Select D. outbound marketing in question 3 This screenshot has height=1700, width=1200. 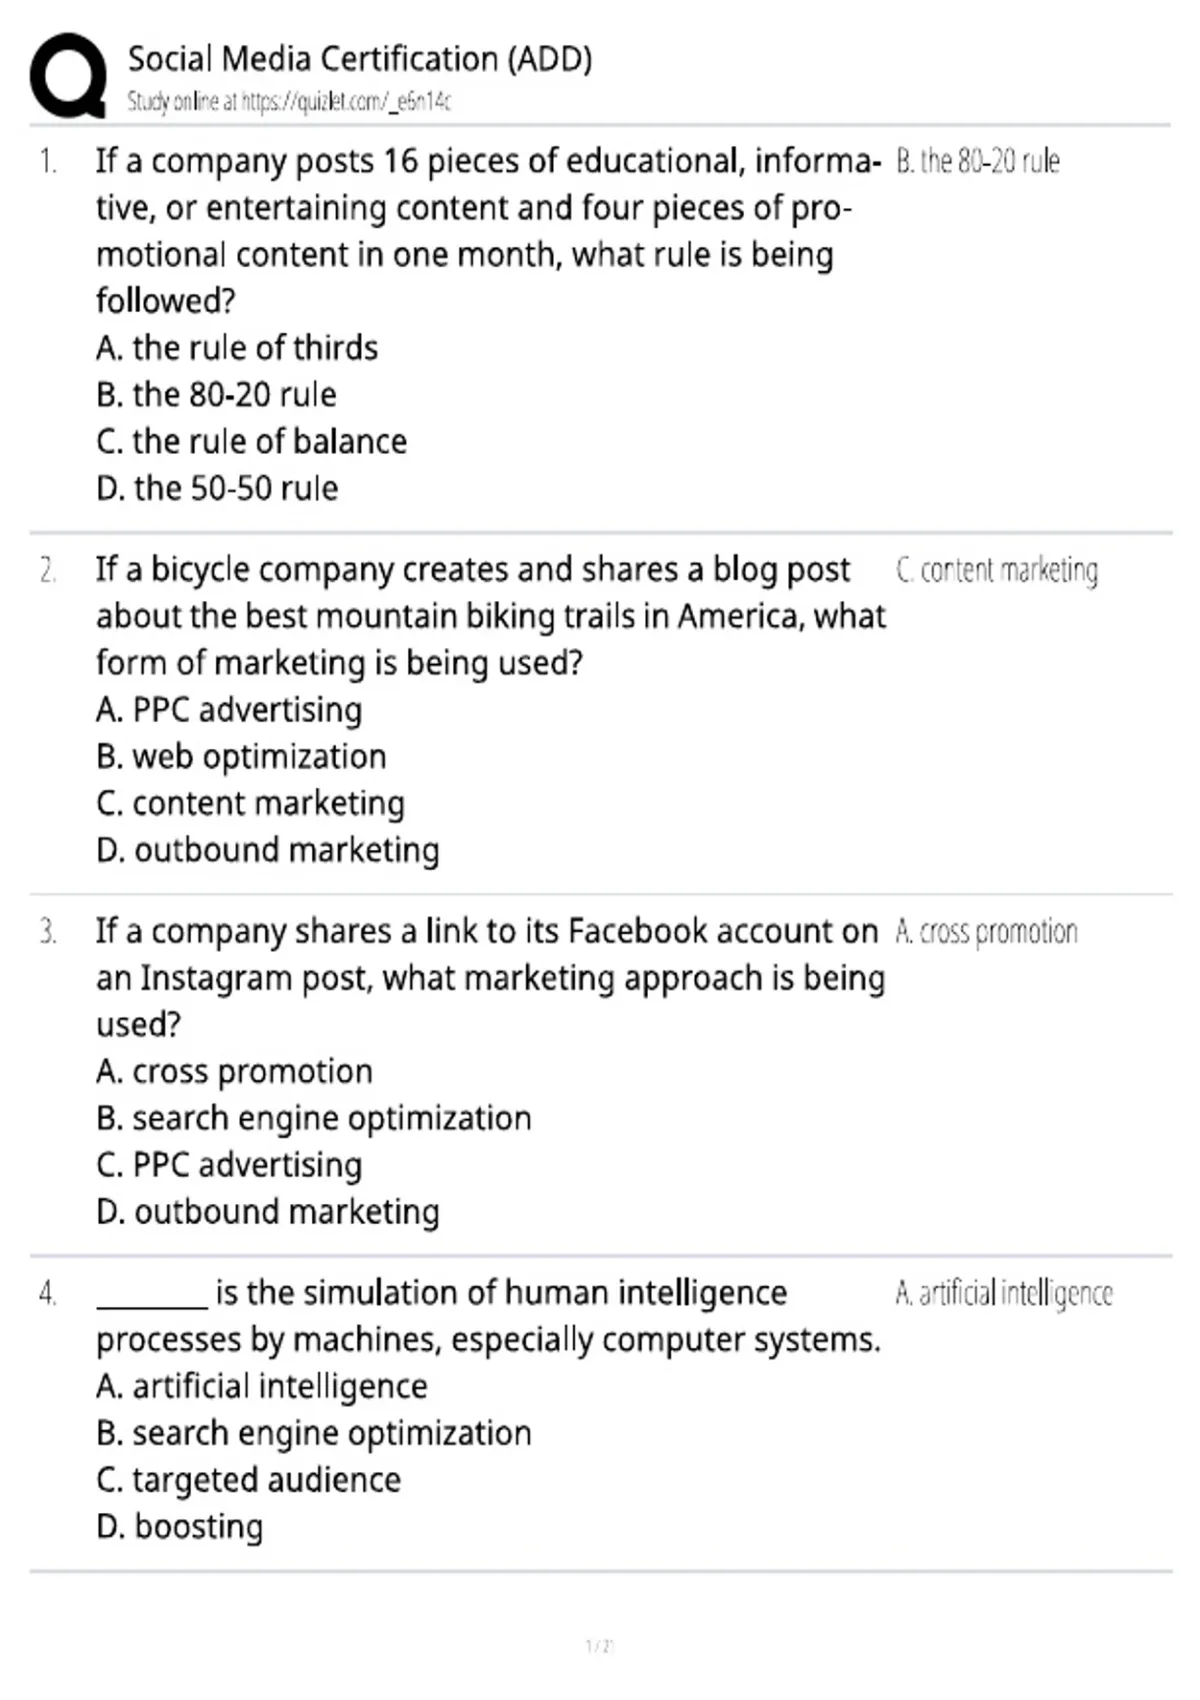point(268,1211)
